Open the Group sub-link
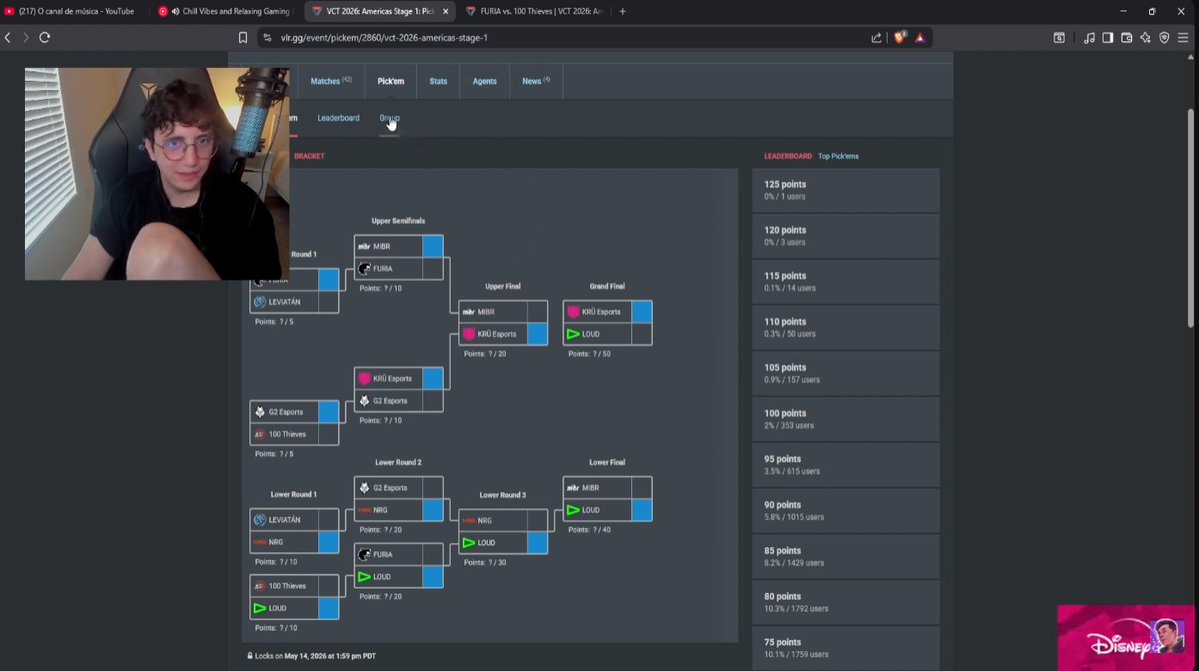Screen dimensions: 1199x671 coord(389,118)
